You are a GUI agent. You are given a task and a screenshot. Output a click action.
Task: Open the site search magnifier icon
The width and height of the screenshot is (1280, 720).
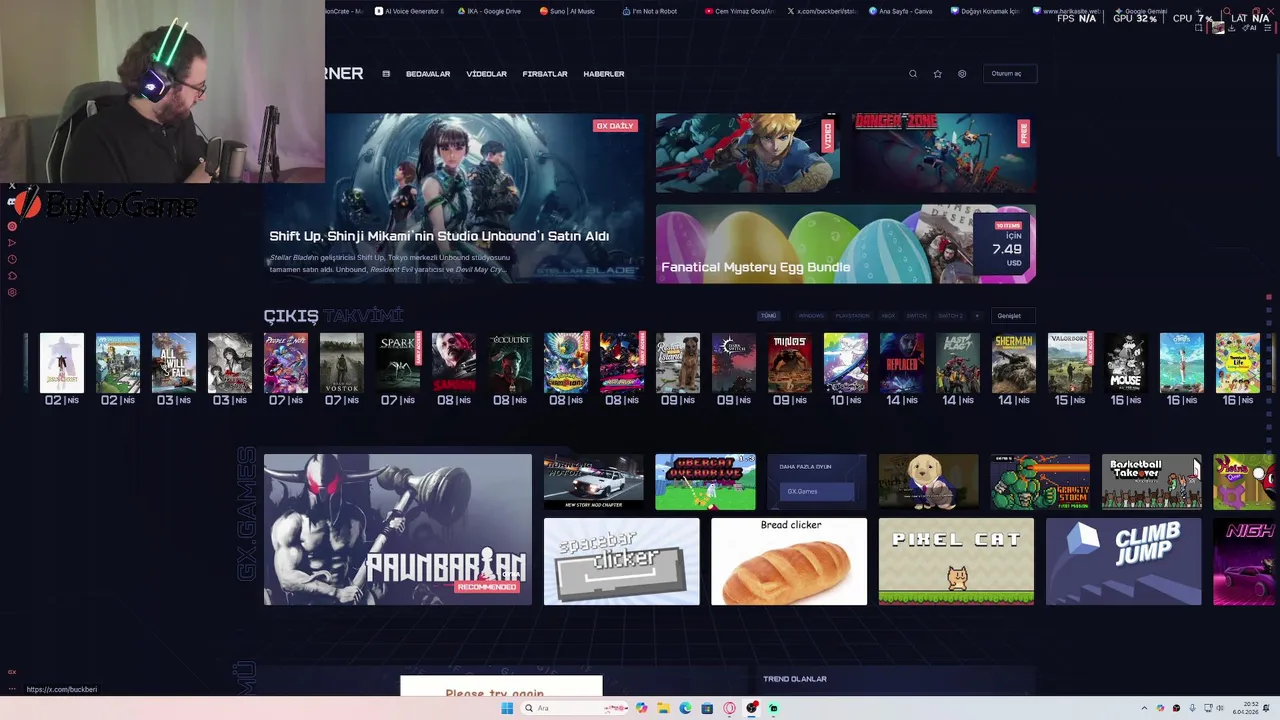pyautogui.click(x=912, y=74)
